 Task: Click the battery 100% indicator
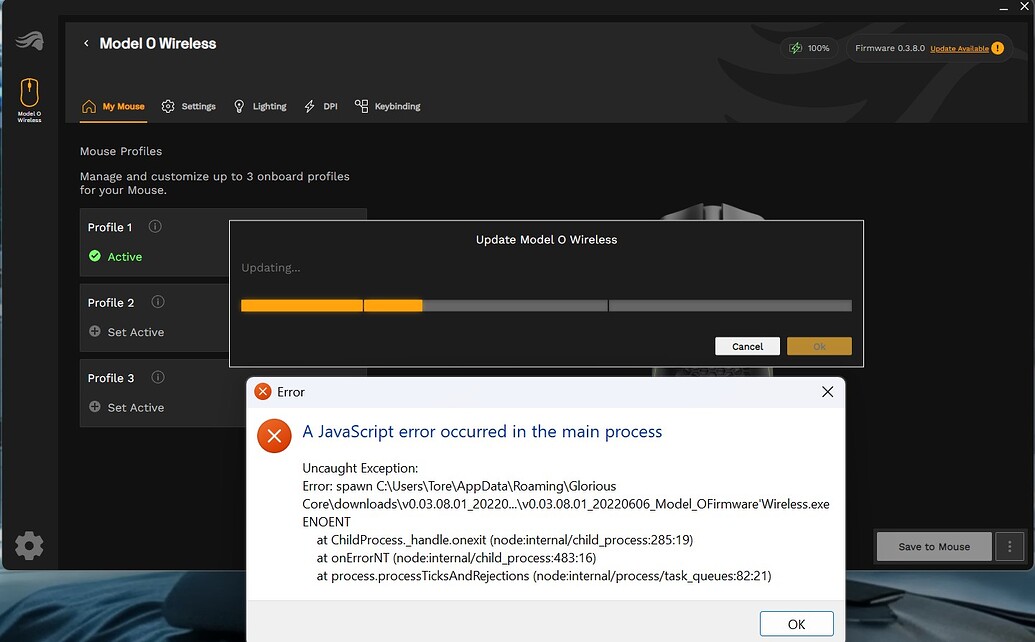click(x=810, y=48)
